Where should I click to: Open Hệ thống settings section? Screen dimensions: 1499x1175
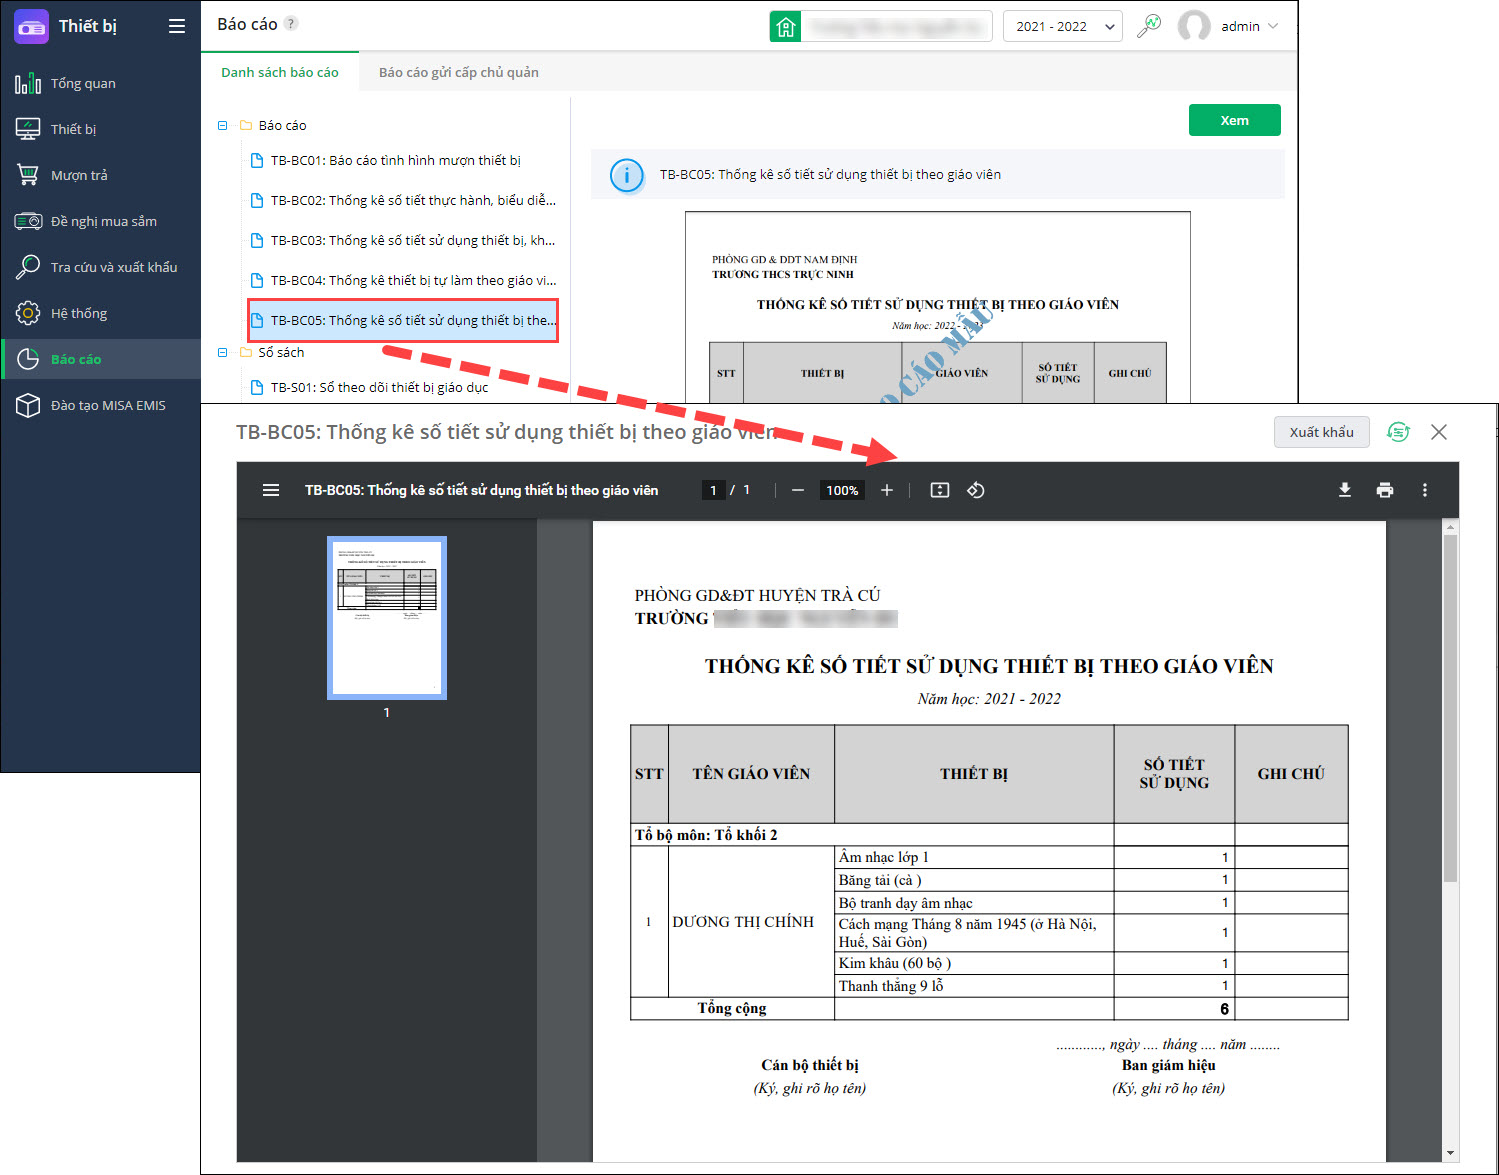tap(101, 313)
